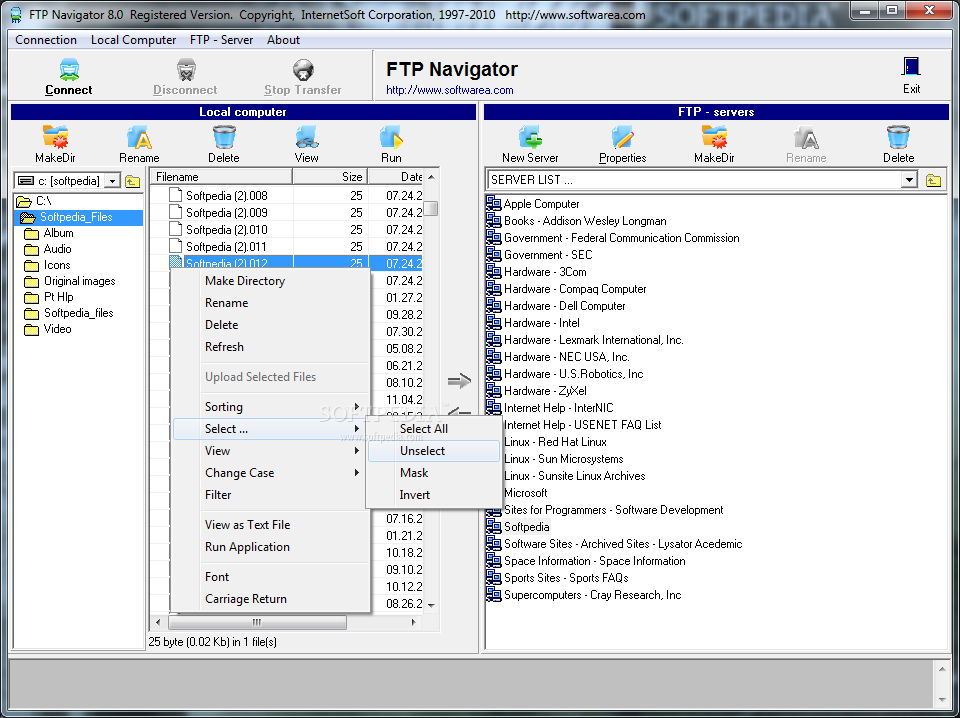
Task: Click the local Delete trash icon
Action: click(224, 137)
